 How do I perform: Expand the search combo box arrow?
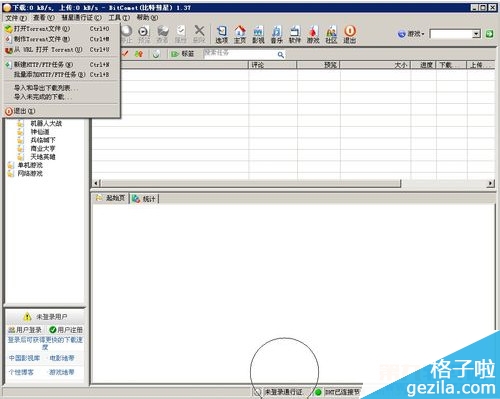(477, 34)
